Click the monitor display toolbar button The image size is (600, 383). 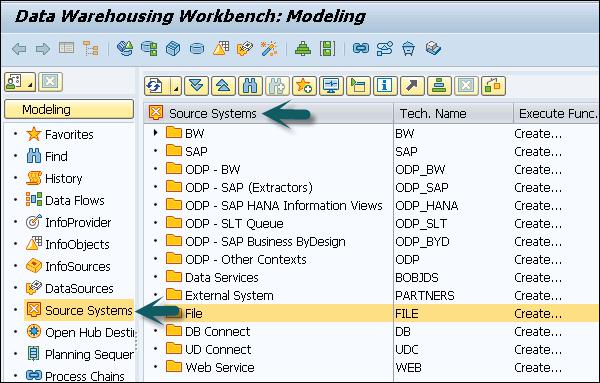pyautogui.click(x=331, y=86)
